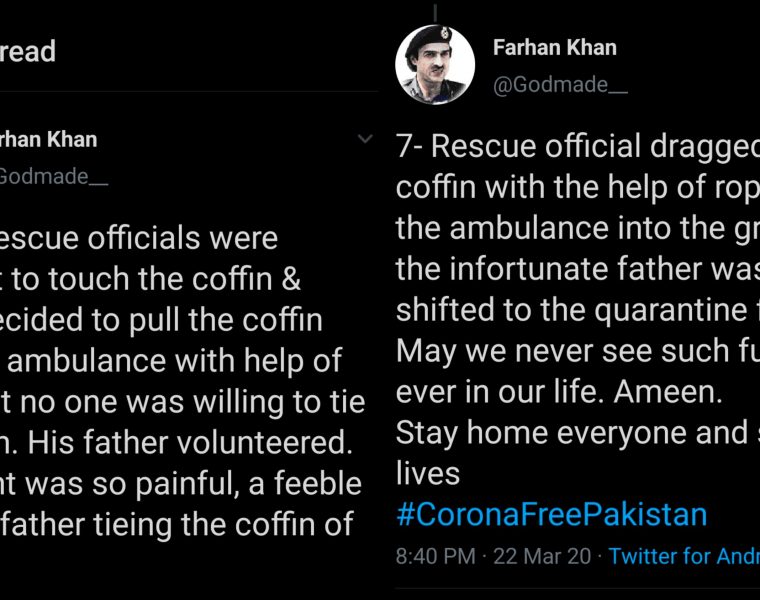The height and width of the screenshot is (600, 760).
Task: Click the partially cut-off 'rhan Khan' author name
Action: [x=48, y=139]
